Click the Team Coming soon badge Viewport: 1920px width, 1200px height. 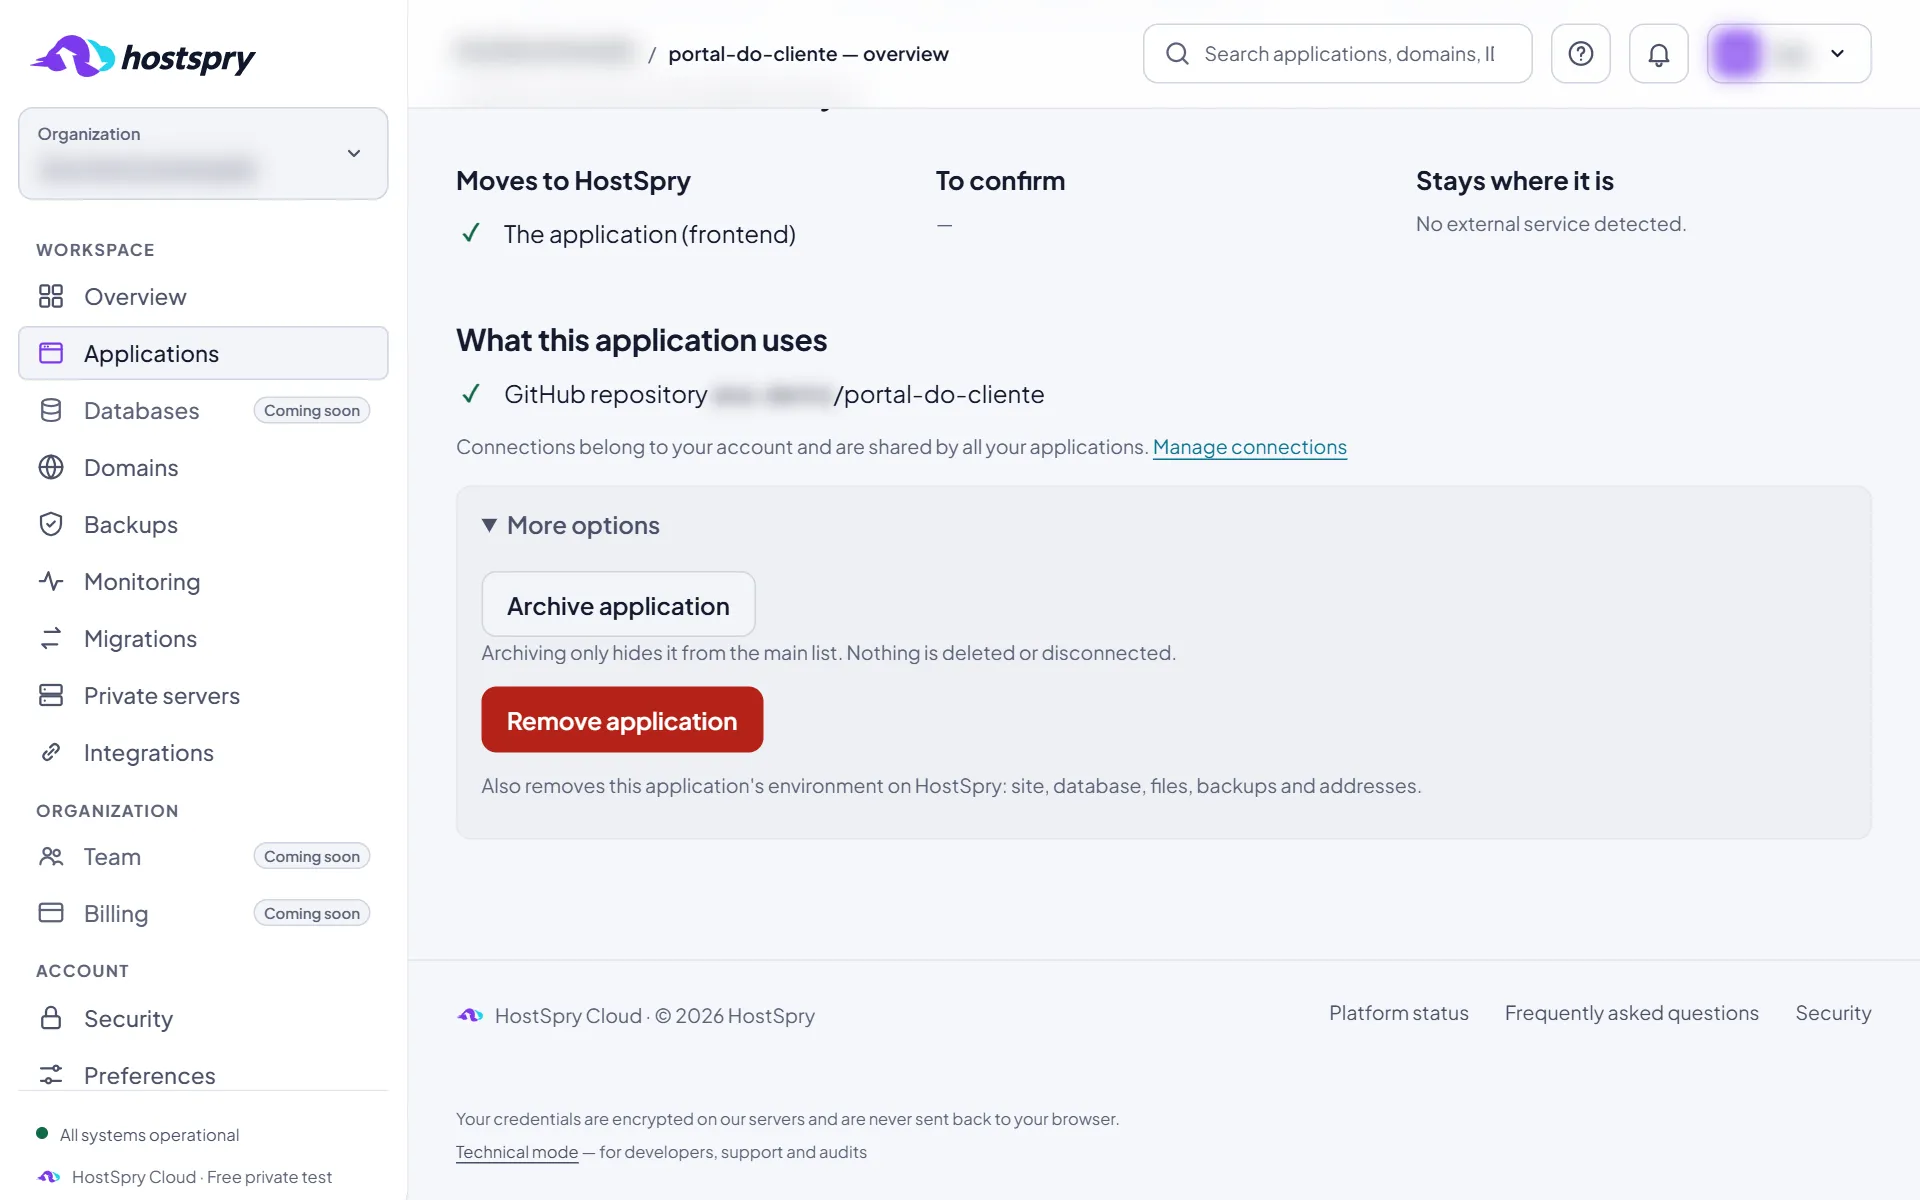pos(312,856)
